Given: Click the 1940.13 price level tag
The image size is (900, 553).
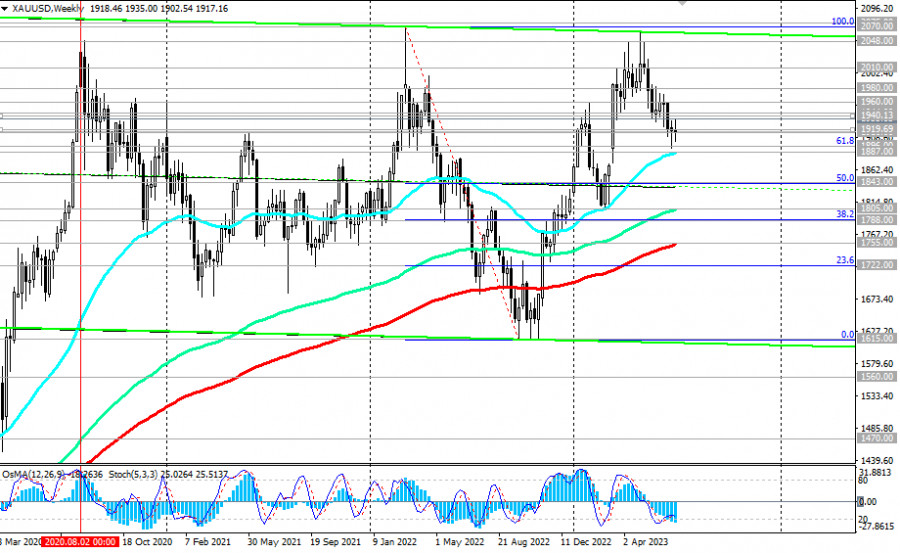Looking at the screenshot, I should coord(876,115).
